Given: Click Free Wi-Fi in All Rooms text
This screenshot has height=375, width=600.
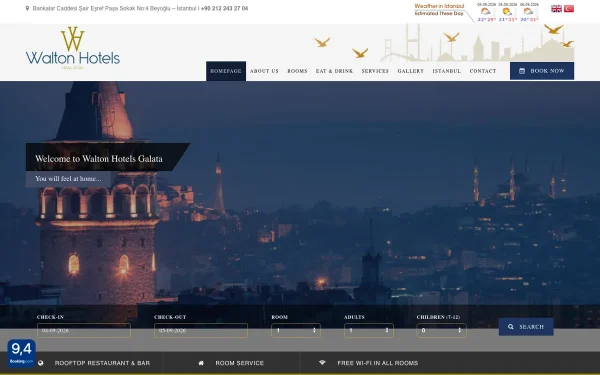Looking at the screenshot, I should [x=378, y=363].
